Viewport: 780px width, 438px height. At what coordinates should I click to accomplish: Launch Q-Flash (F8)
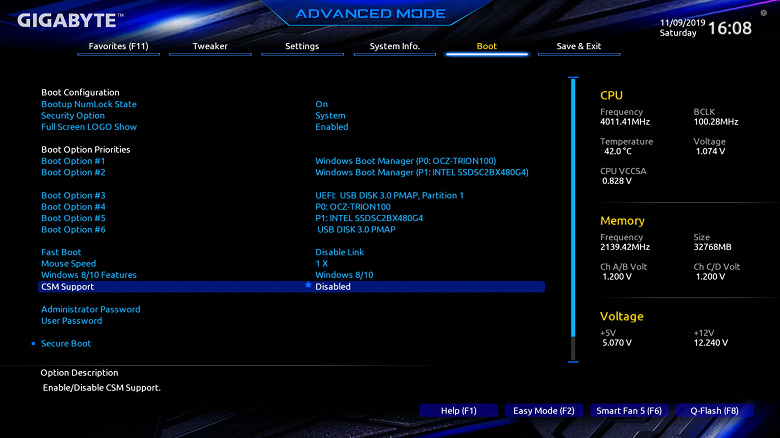click(714, 411)
